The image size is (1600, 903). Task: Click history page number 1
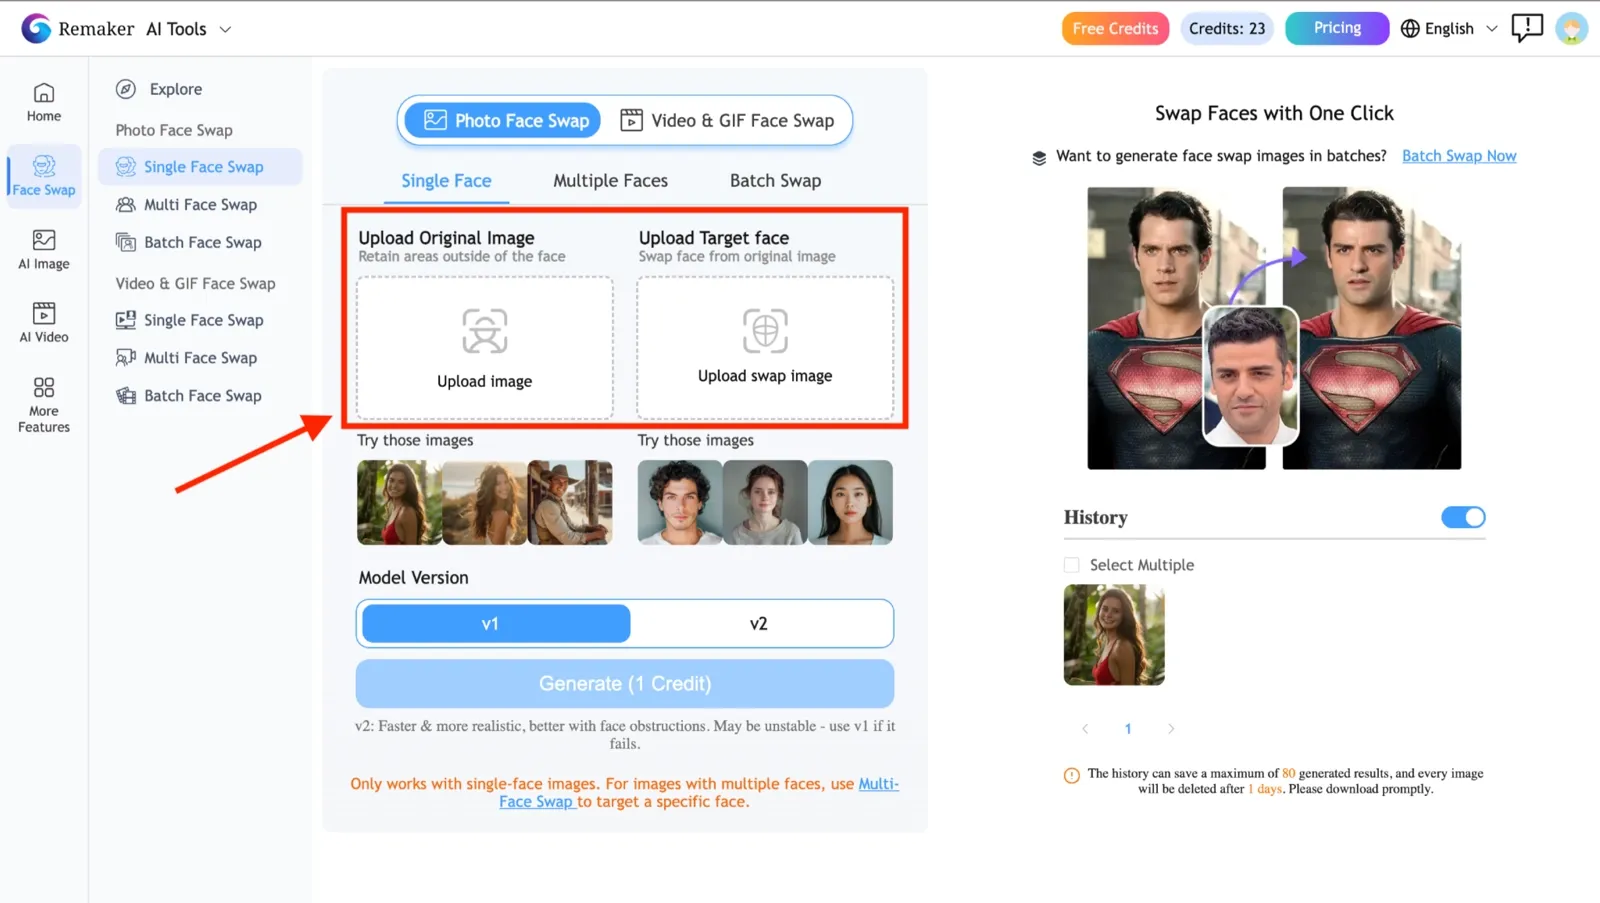[x=1128, y=729]
